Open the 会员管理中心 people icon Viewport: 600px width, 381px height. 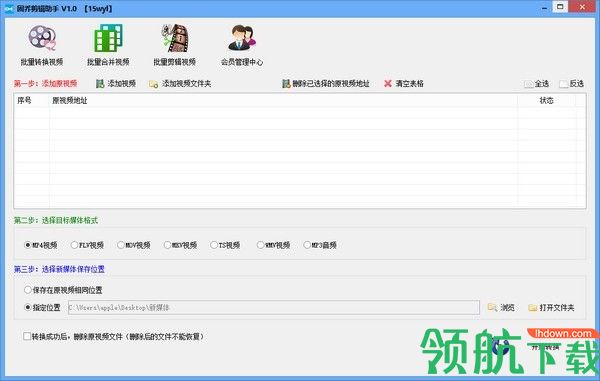(x=242, y=38)
